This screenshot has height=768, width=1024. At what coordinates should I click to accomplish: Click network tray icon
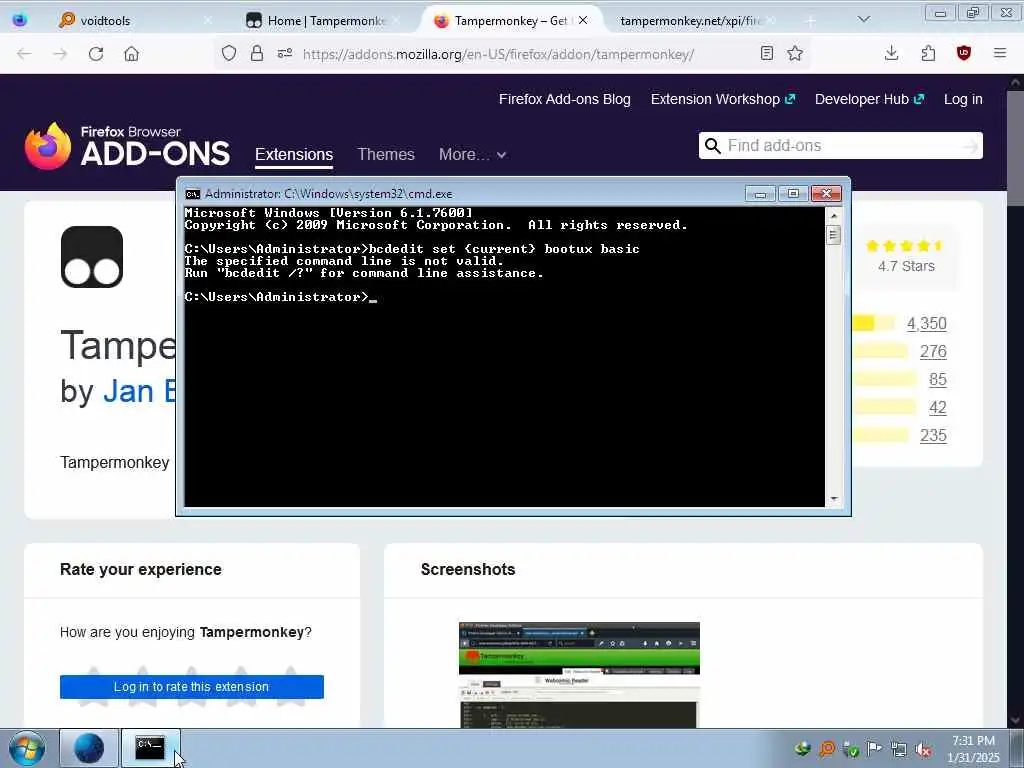point(899,750)
